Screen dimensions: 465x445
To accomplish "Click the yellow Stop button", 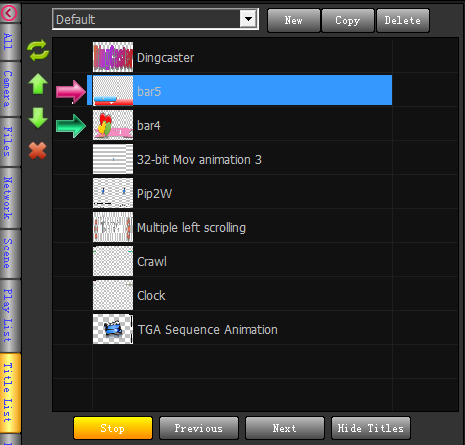I will (113, 428).
